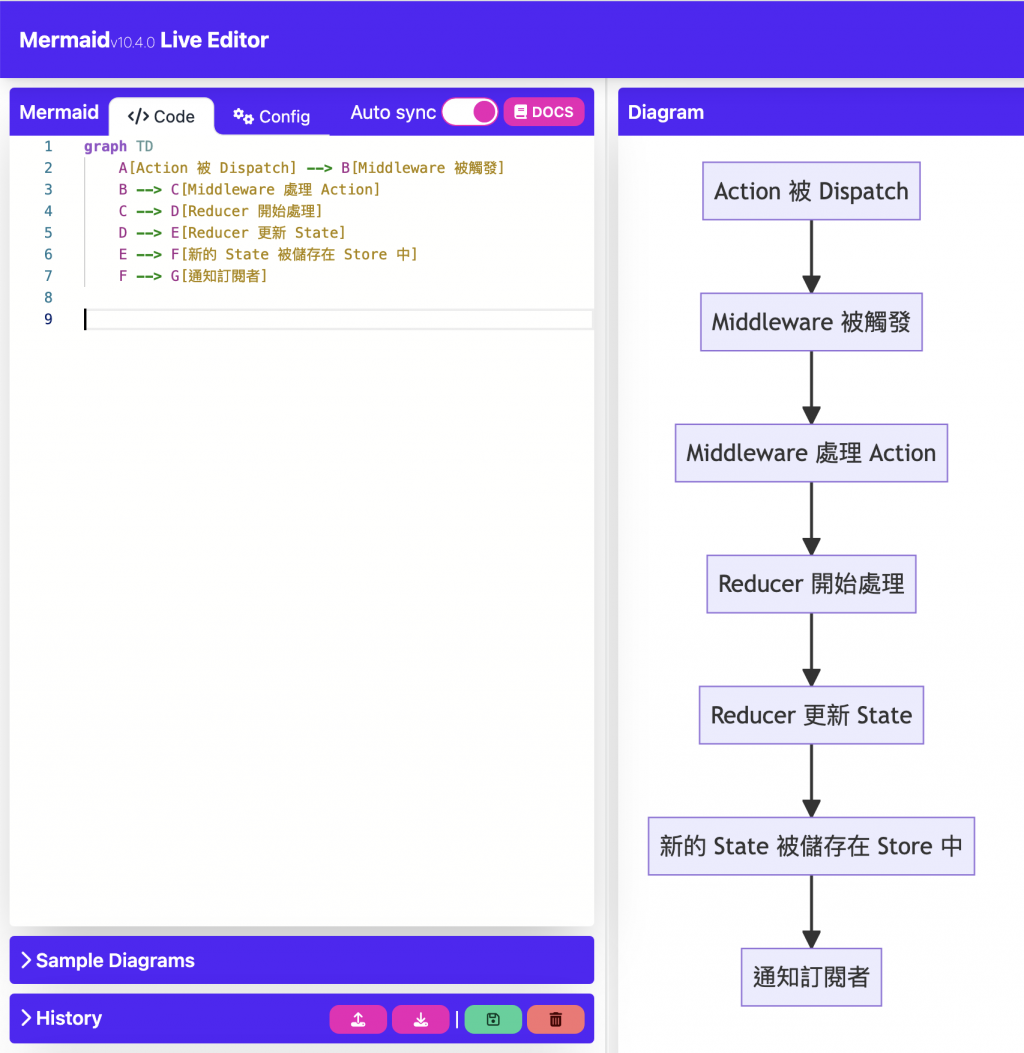Select 'Reducer 更新 State' diagram node
Image resolution: width=1024 pixels, height=1053 pixels.
point(811,715)
